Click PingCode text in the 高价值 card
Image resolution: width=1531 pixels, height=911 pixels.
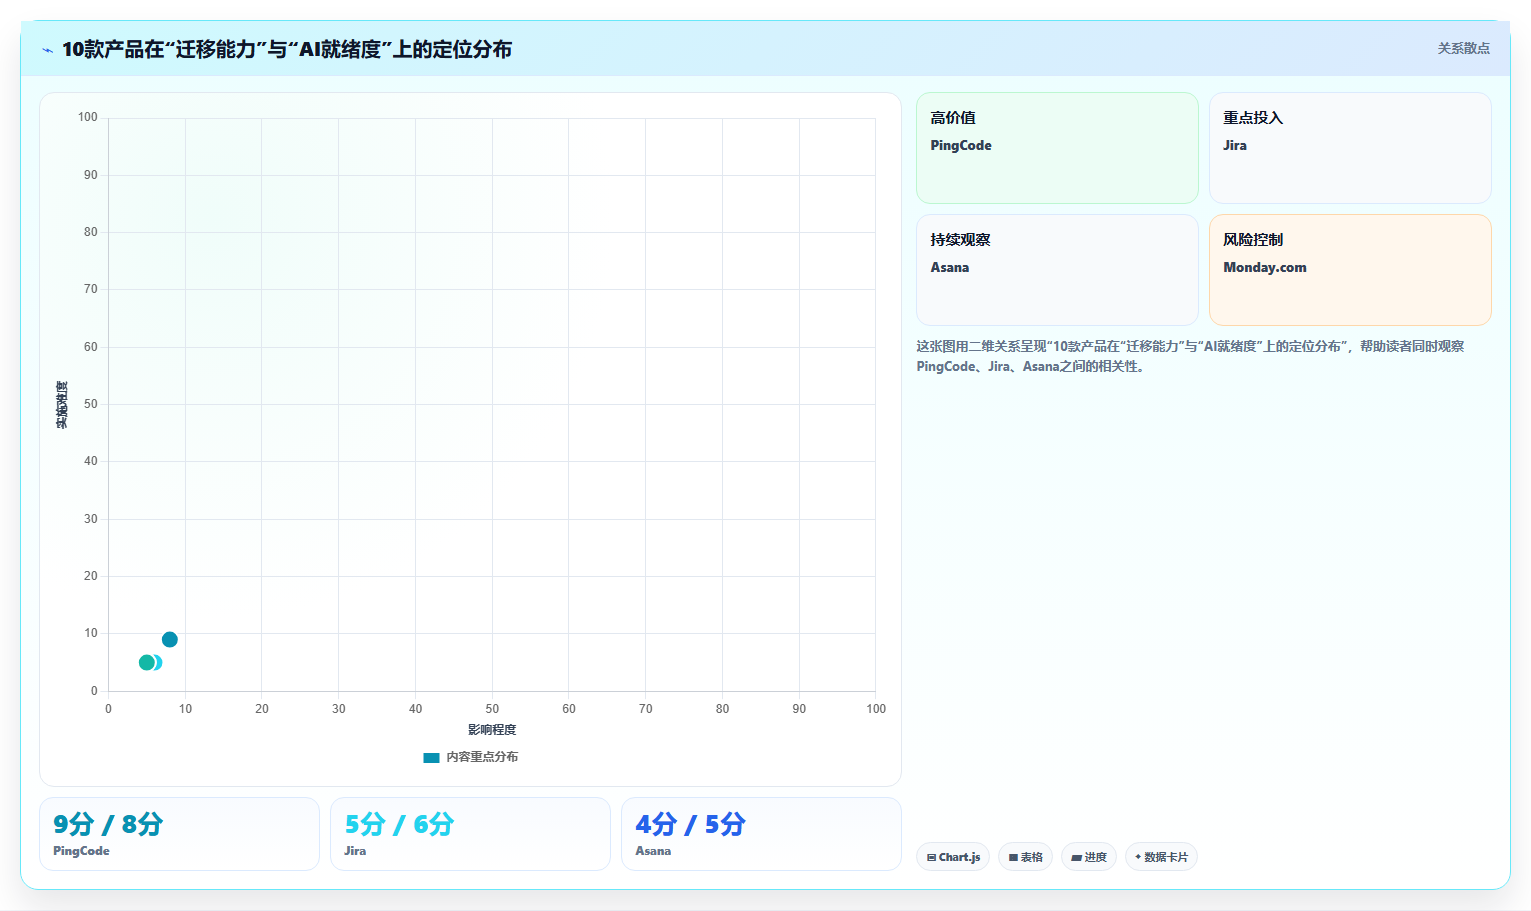point(961,145)
